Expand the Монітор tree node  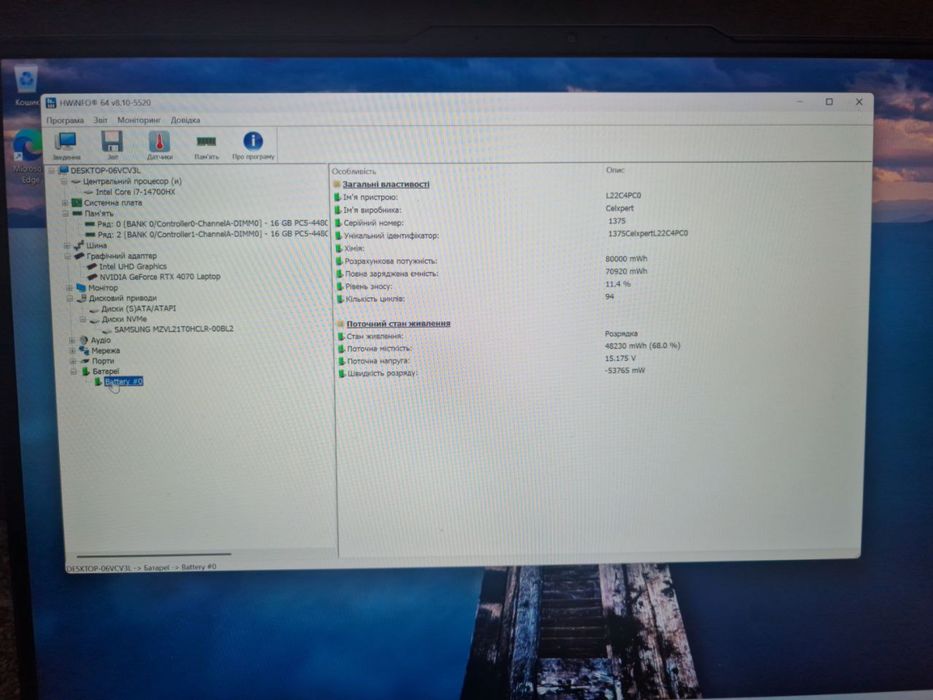click(70, 288)
